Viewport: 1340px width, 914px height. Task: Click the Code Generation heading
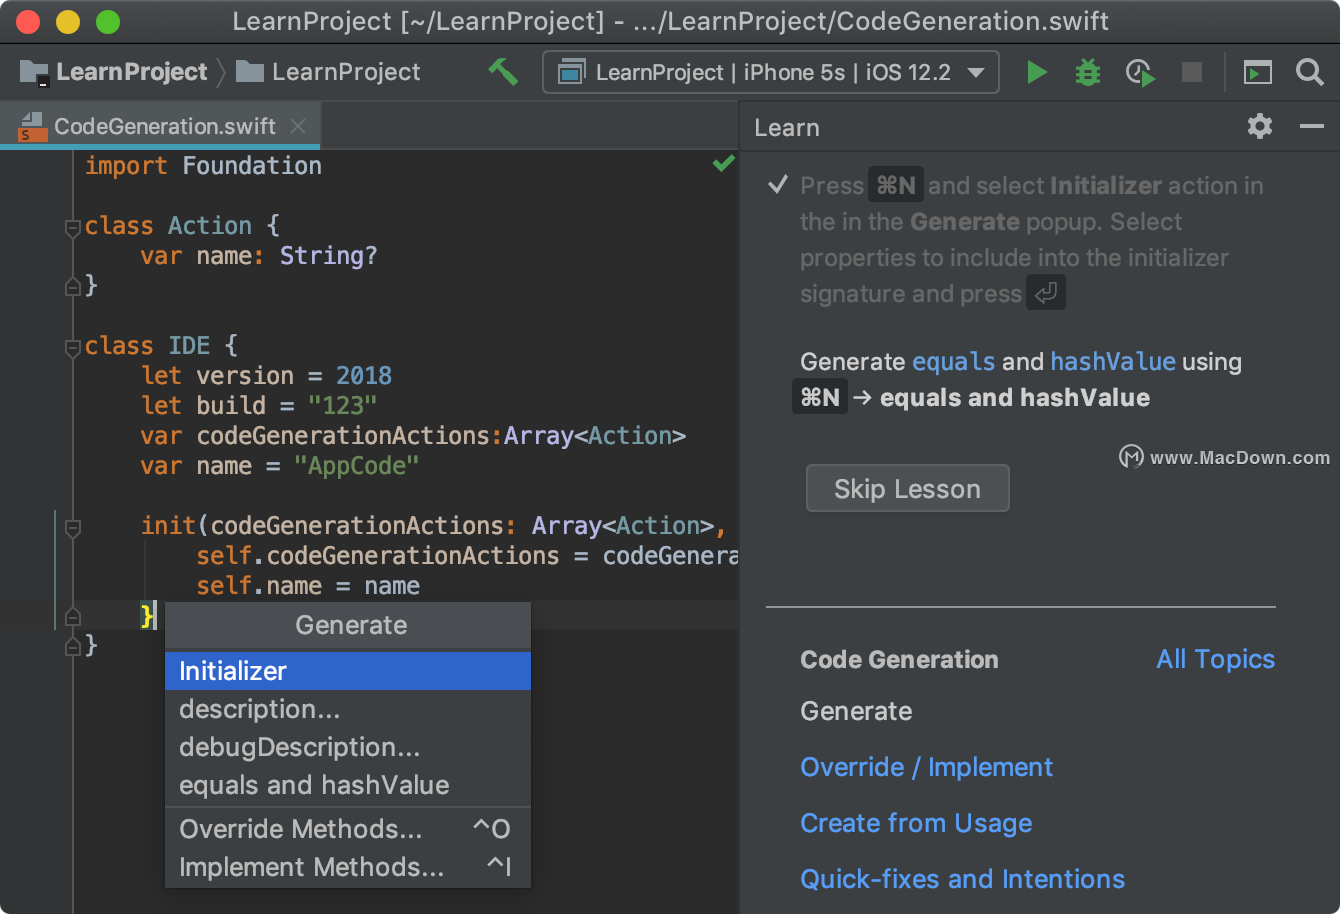pos(899,659)
